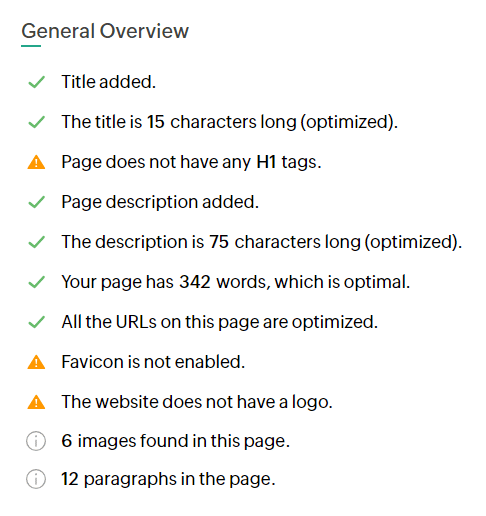Click the bold H1 text in warning
This screenshot has width=486, height=516.
(266, 162)
